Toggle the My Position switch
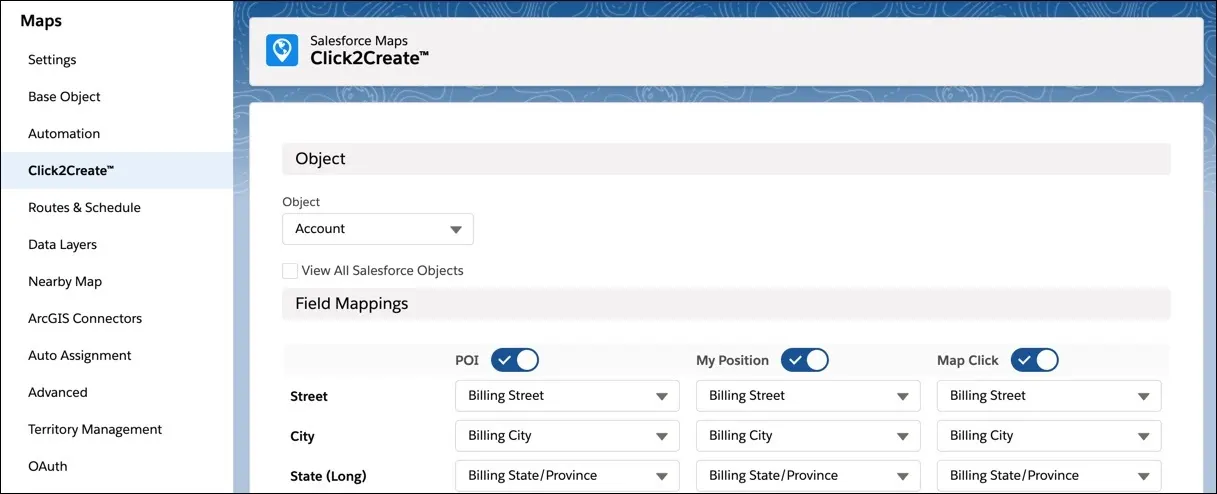Screen dimensions: 1217x494 [805, 360]
